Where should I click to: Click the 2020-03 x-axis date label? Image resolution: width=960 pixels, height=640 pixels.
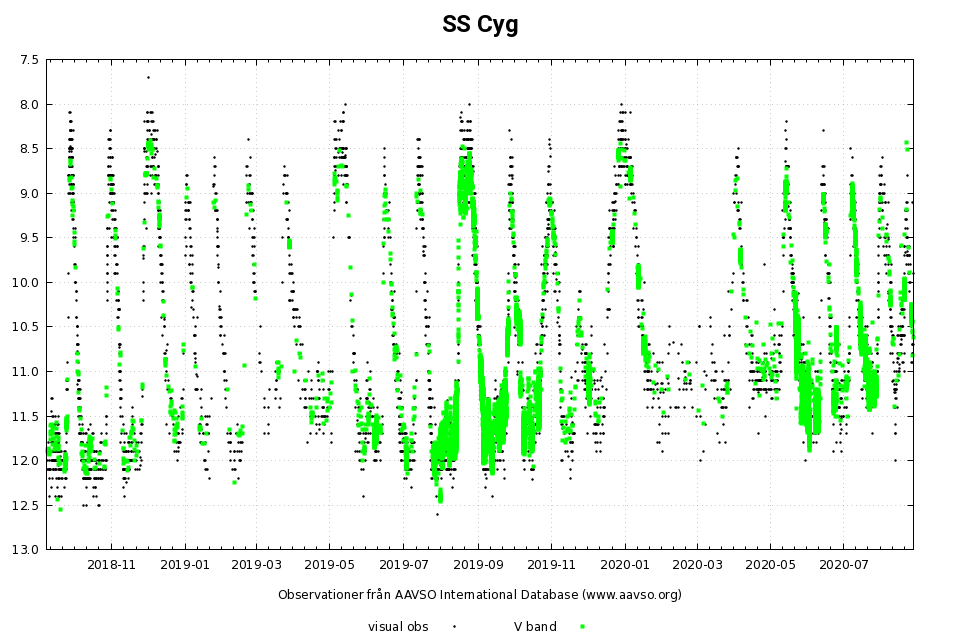697,564
